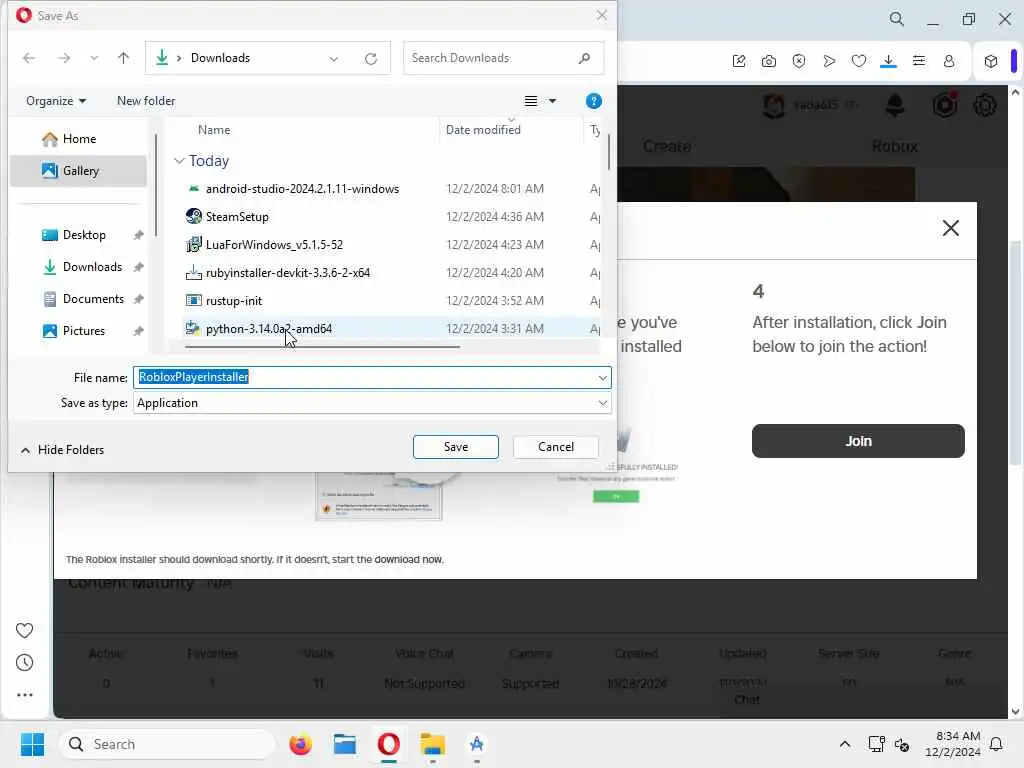The width and height of the screenshot is (1024, 768).
Task: Open the Roblox Create tab
Action: click(x=667, y=146)
